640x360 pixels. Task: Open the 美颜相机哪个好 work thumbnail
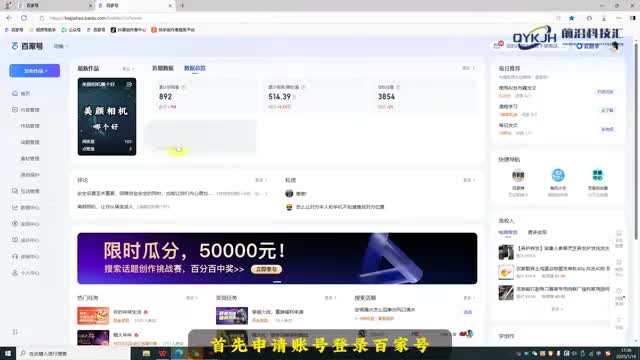pos(107,117)
